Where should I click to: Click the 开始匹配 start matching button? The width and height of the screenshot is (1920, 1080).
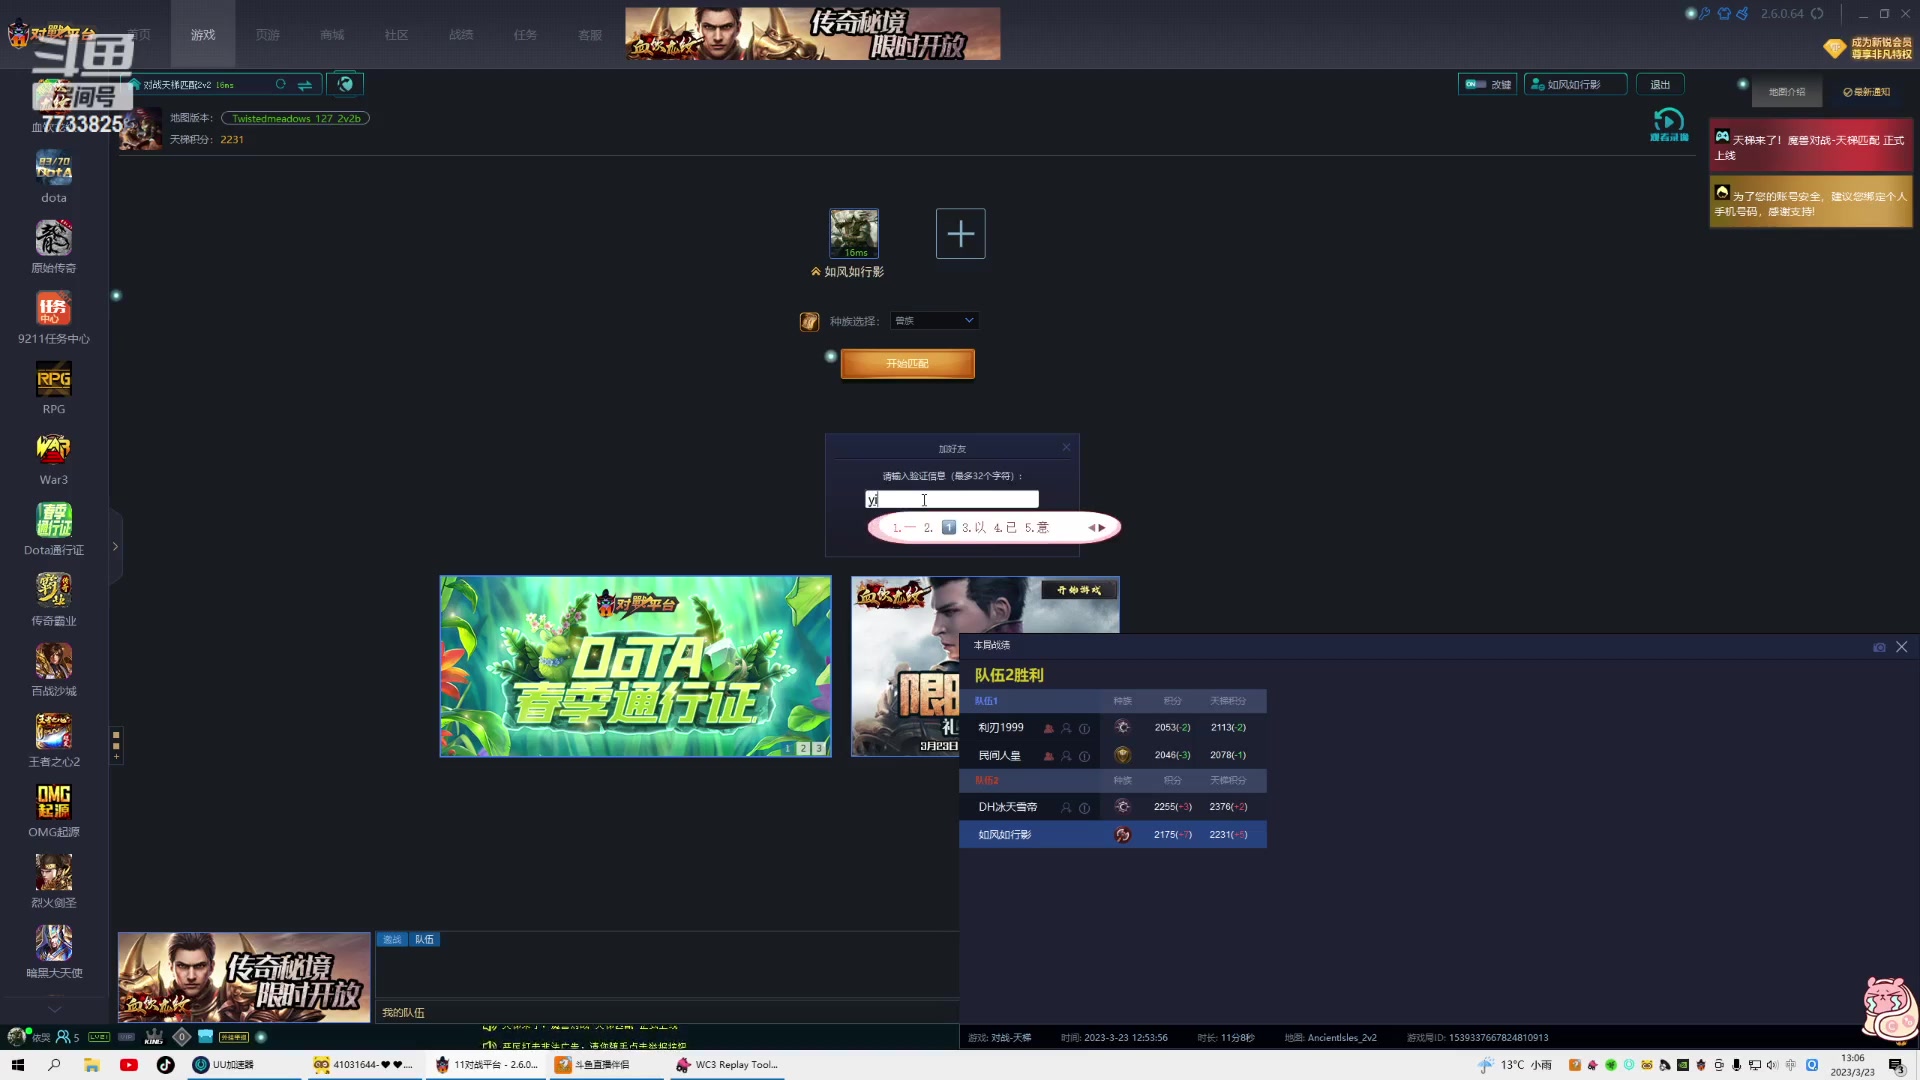tap(907, 364)
